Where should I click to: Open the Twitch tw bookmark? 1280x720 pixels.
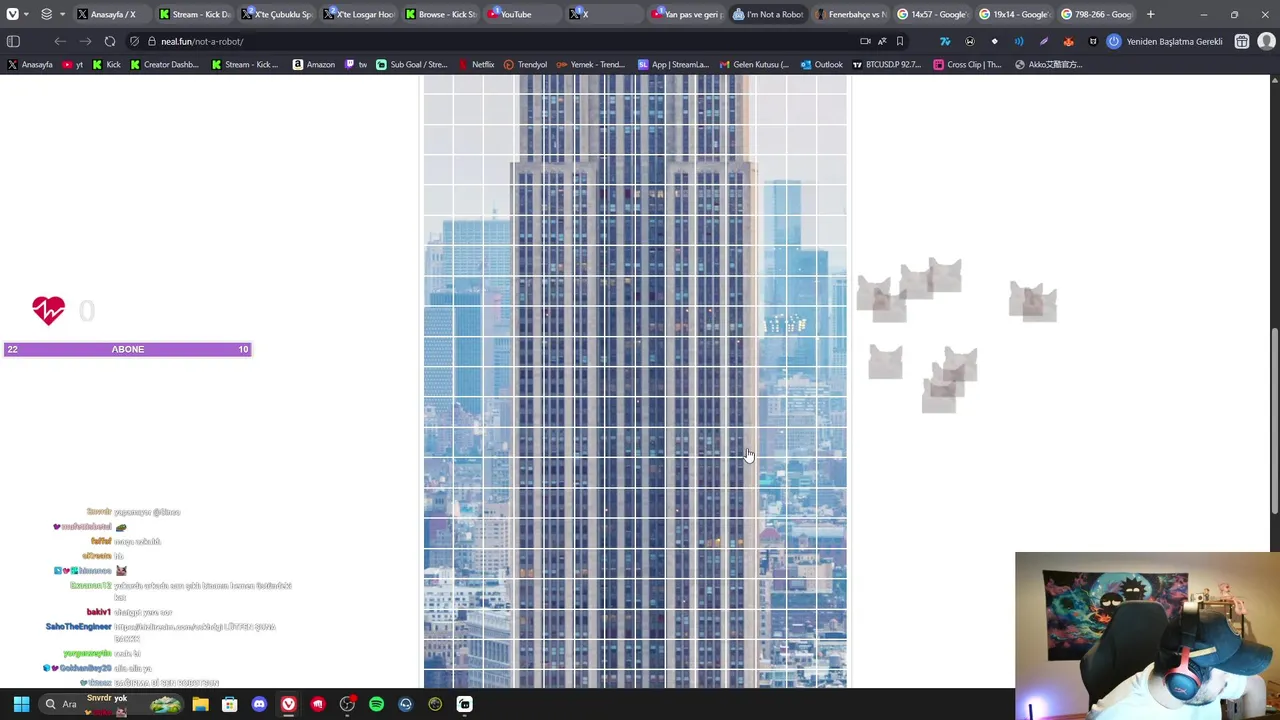(356, 64)
